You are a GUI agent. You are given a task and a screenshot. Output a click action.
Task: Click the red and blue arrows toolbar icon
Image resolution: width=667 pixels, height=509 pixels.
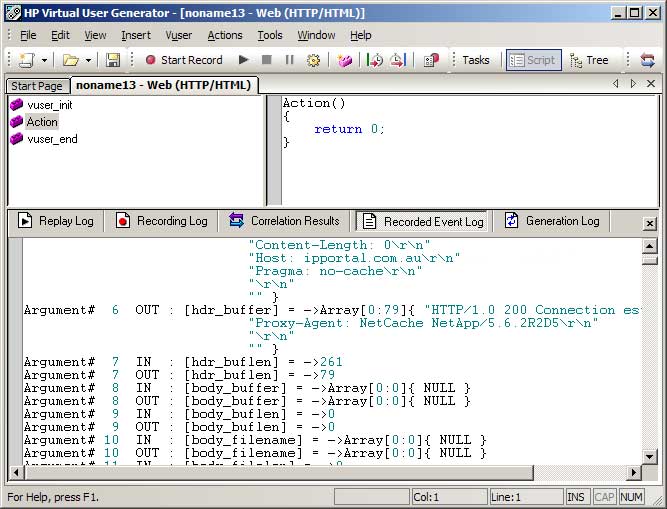[647, 60]
